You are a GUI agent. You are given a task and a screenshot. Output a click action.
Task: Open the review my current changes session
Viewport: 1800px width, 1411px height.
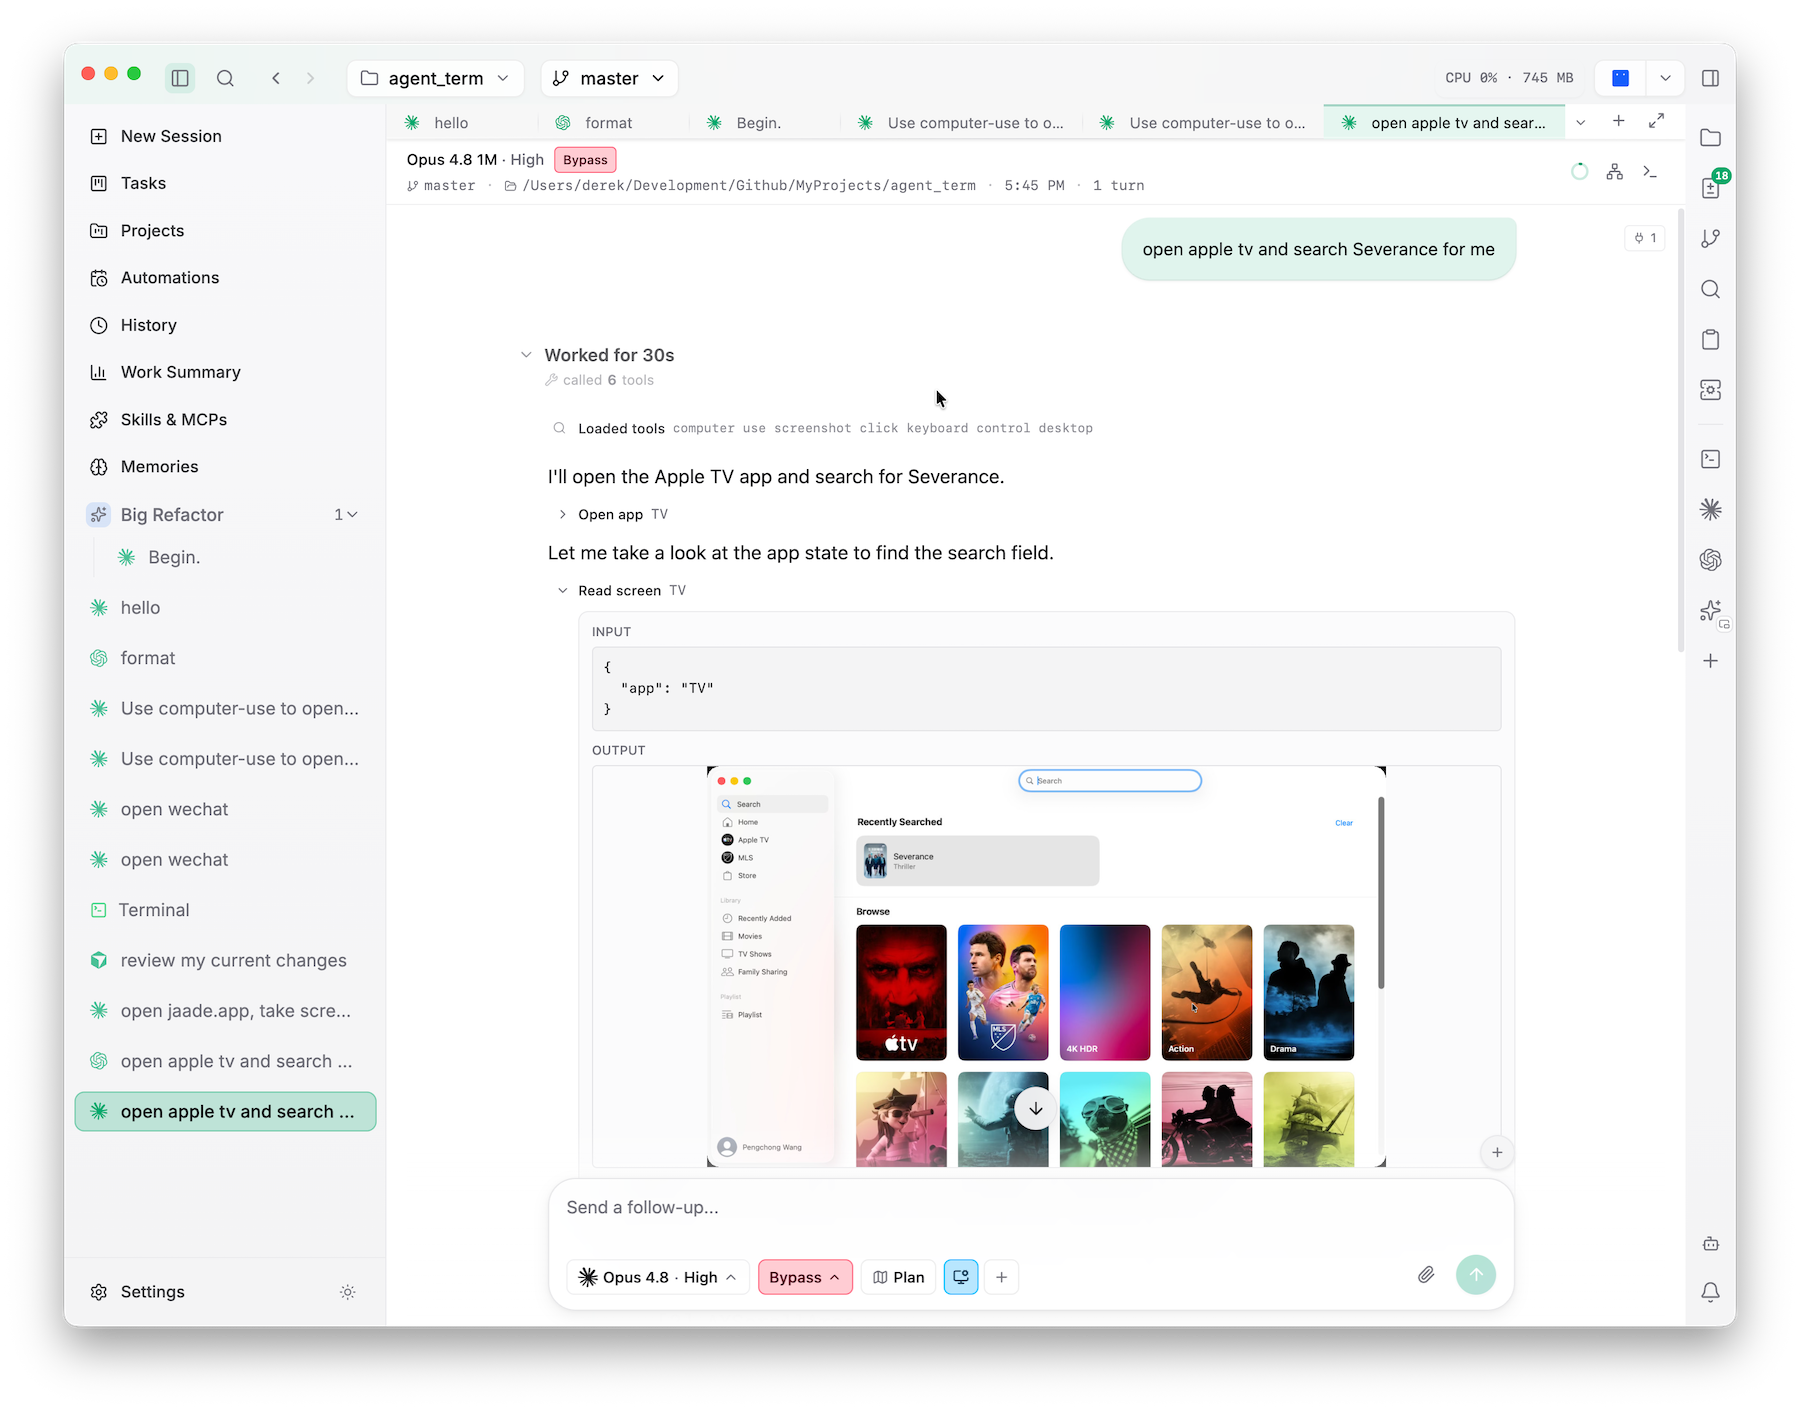225,960
